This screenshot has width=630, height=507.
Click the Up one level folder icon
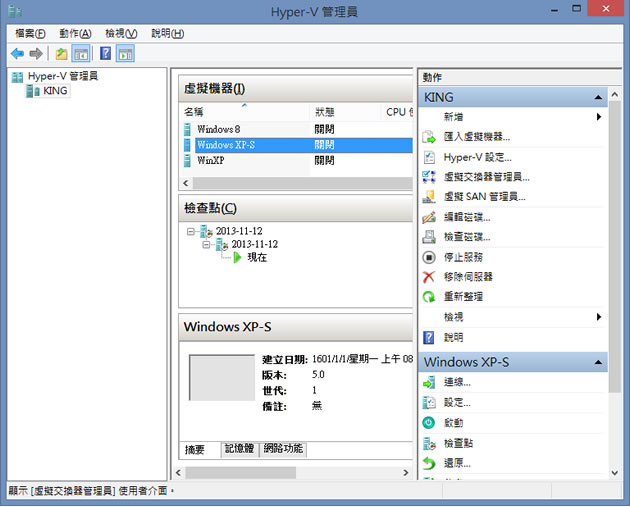pyautogui.click(x=61, y=53)
